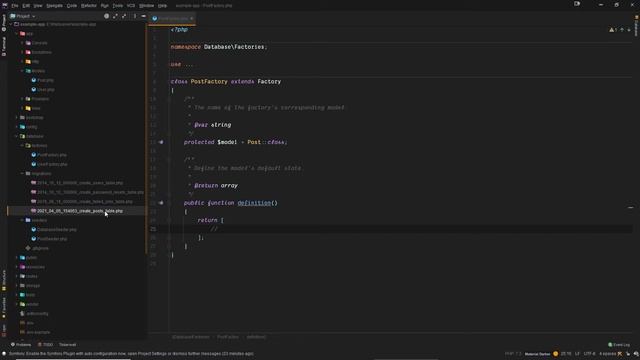Collapse the example-app root node
The image size is (640, 360).
(11, 24)
